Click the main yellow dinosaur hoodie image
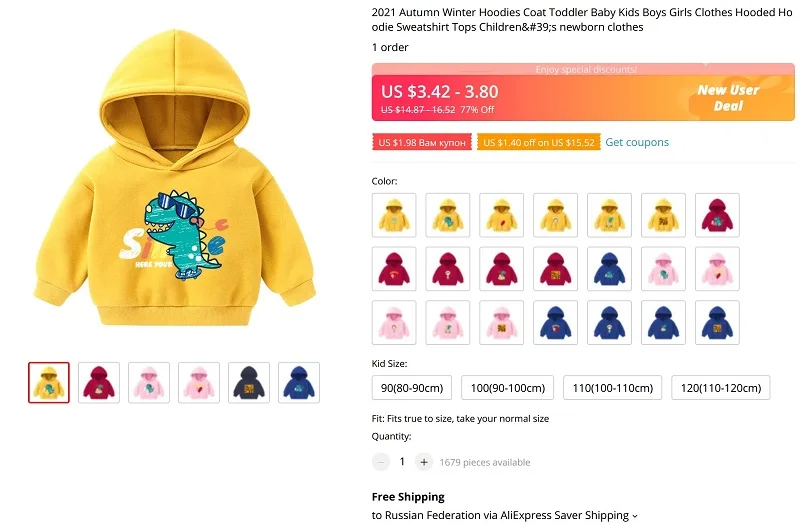The height and width of the screenshot is (524, 800). pos(174,179)
